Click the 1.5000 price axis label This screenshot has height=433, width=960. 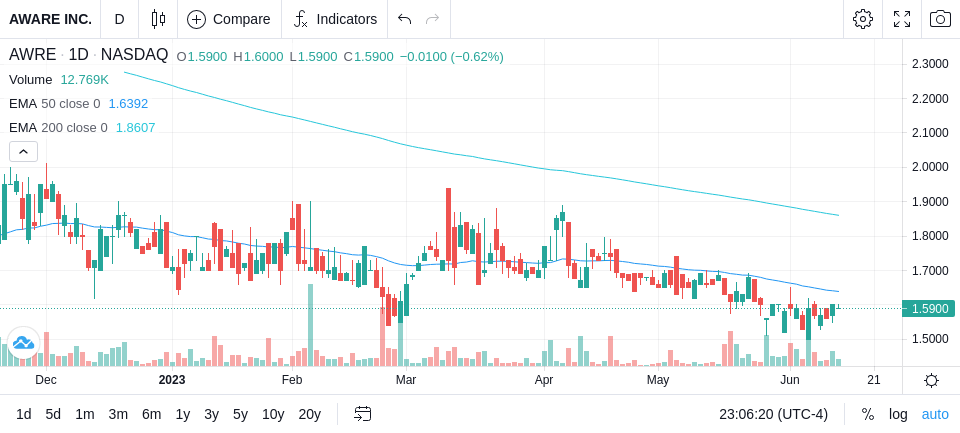[930, 339]
